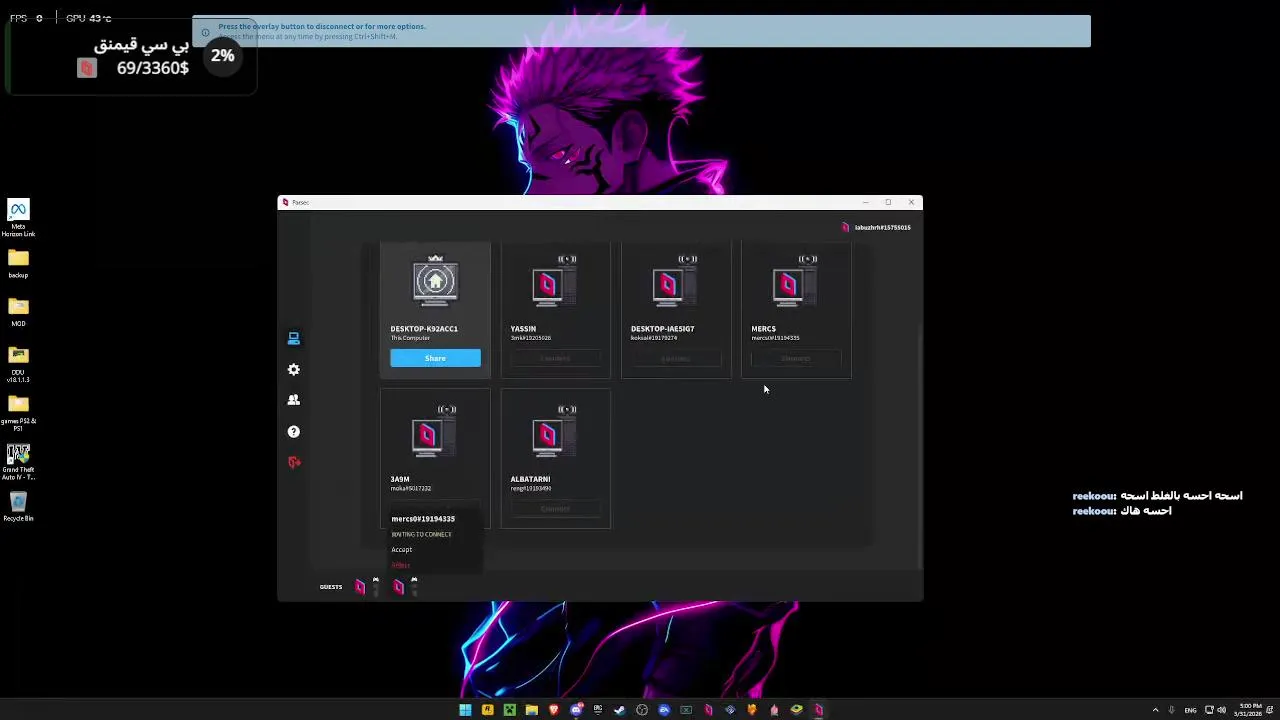The image size is (1280, 720).
Task: Click the Share button for DESKTOP-K92ACC1
Action: (x=435, y=358)
